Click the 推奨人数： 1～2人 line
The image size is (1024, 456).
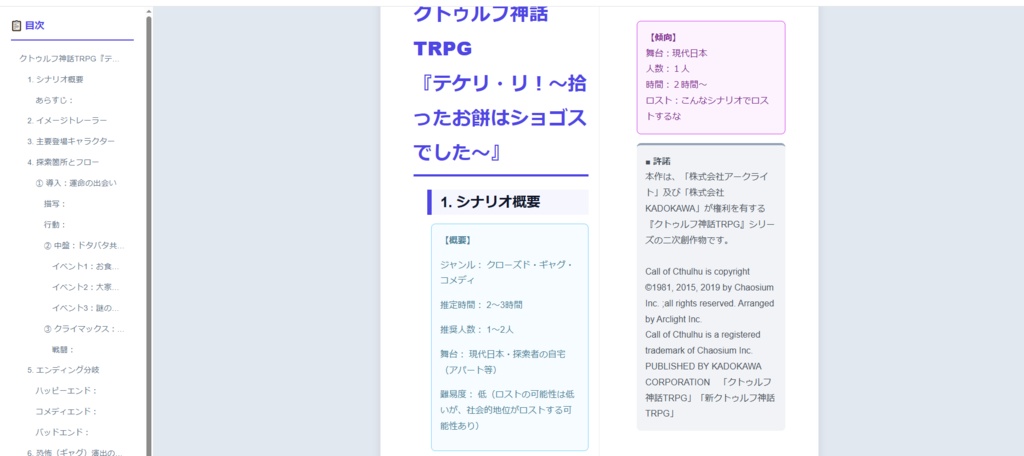(477, 329)
